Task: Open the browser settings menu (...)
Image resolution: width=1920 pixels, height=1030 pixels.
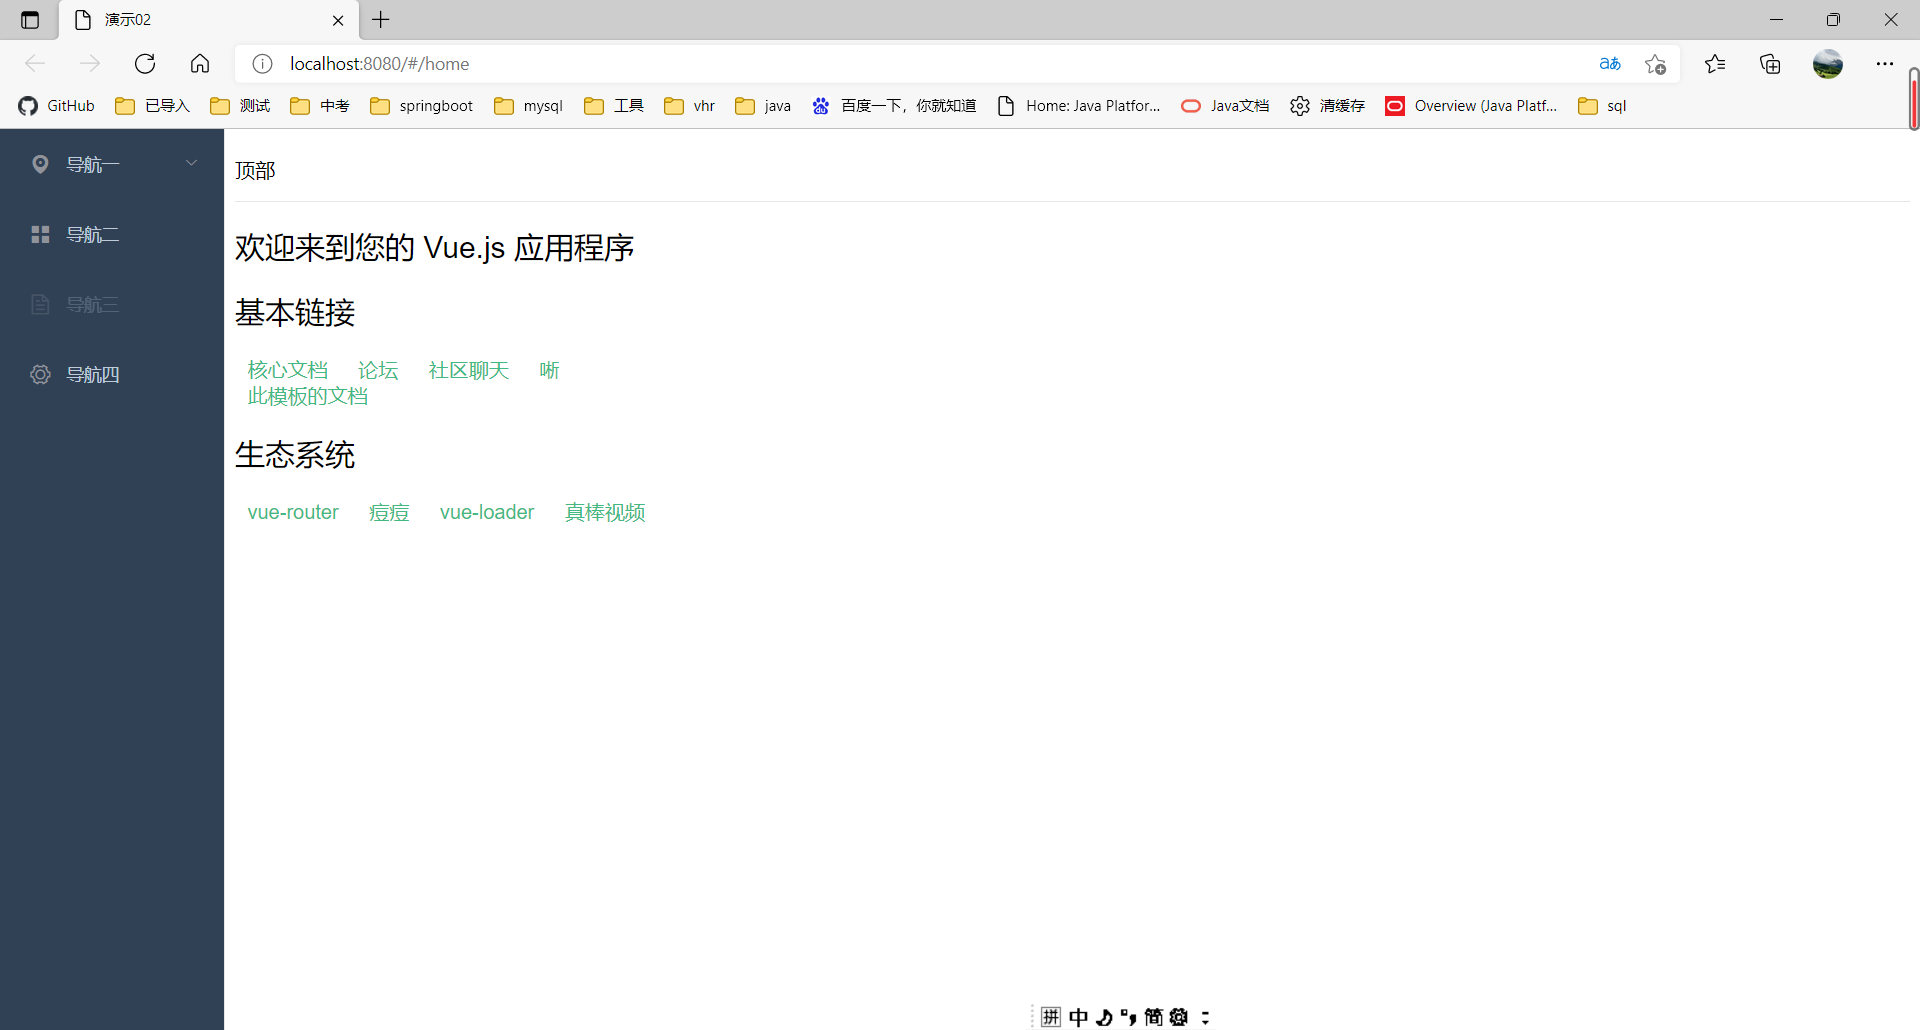Action: click(1886, 63)
